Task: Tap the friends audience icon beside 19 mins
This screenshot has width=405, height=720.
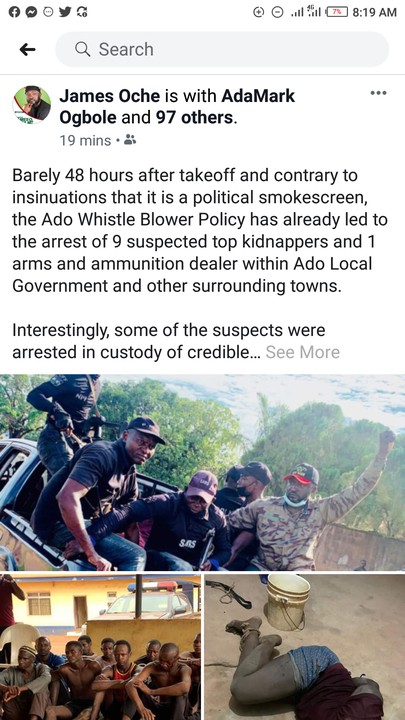Action: (x=130, y=140)
